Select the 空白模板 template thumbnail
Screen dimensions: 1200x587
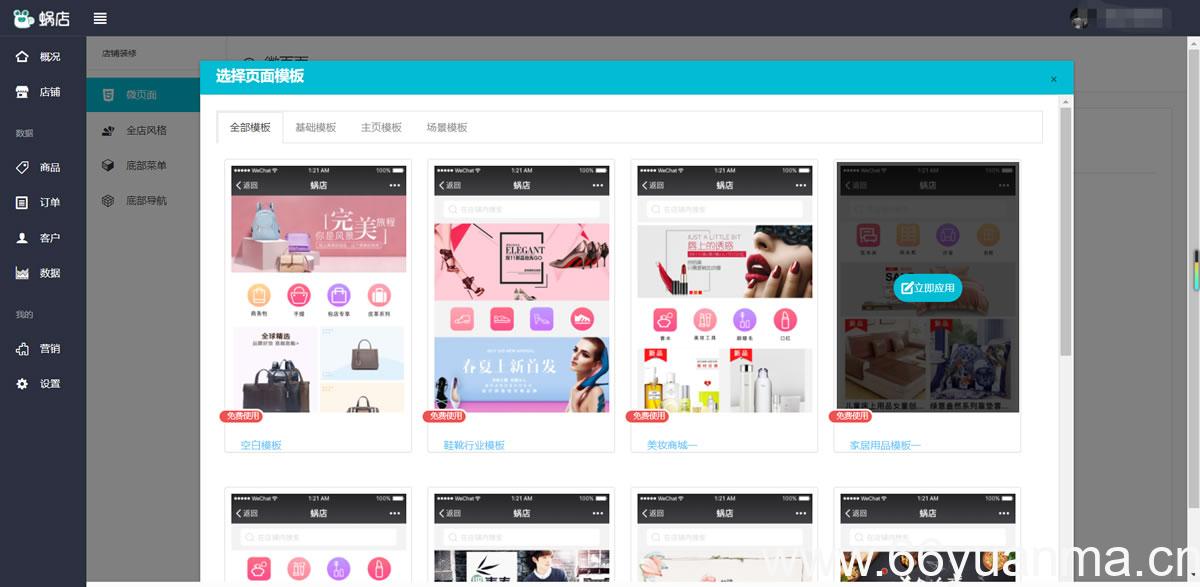click(x=319, y=287)
